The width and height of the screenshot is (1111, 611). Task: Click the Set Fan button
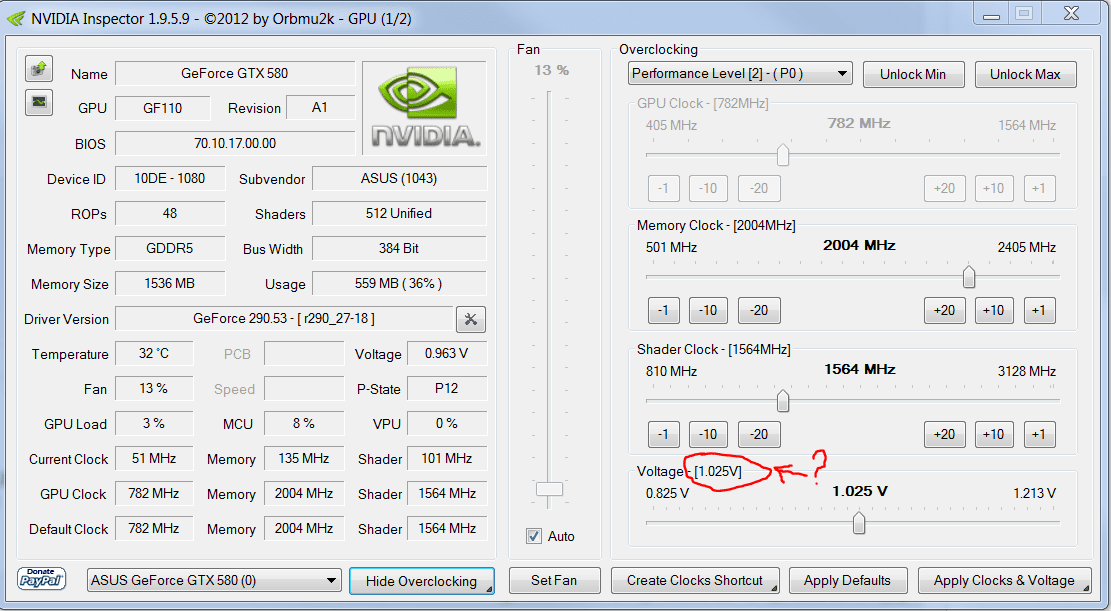point(554,581)
